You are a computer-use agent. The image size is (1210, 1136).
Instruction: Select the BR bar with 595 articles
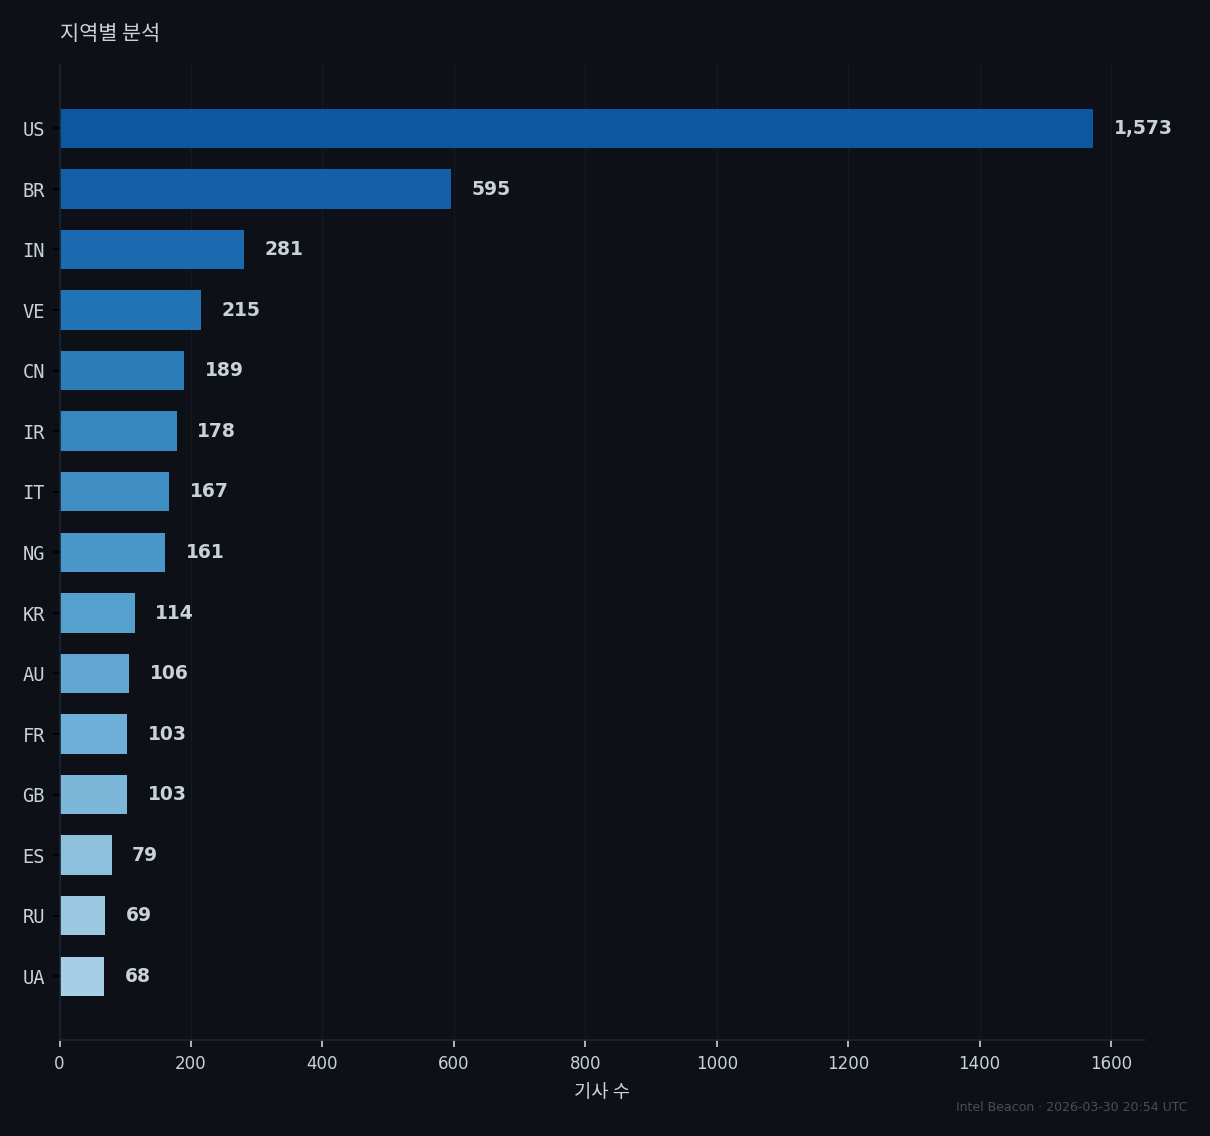(255, 189)
